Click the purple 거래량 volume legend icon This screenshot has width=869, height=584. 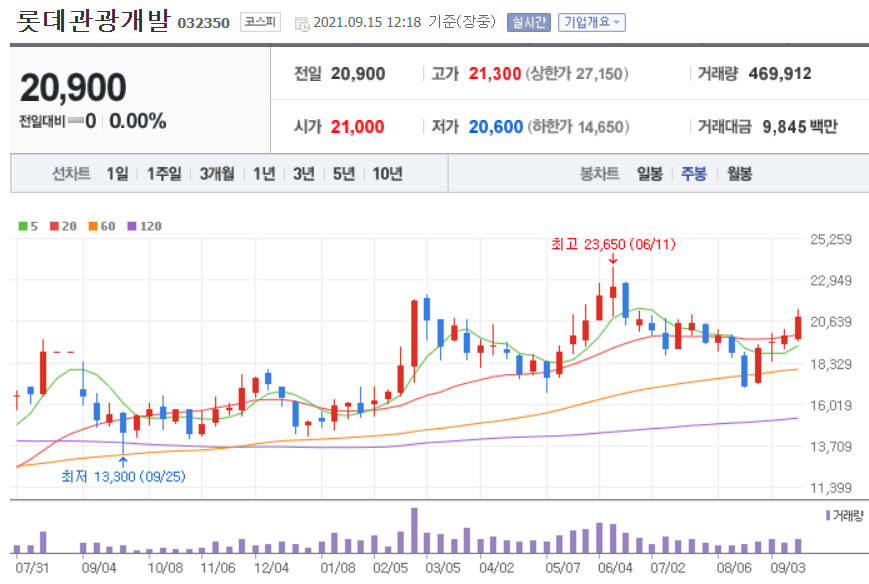pos(828,516)
